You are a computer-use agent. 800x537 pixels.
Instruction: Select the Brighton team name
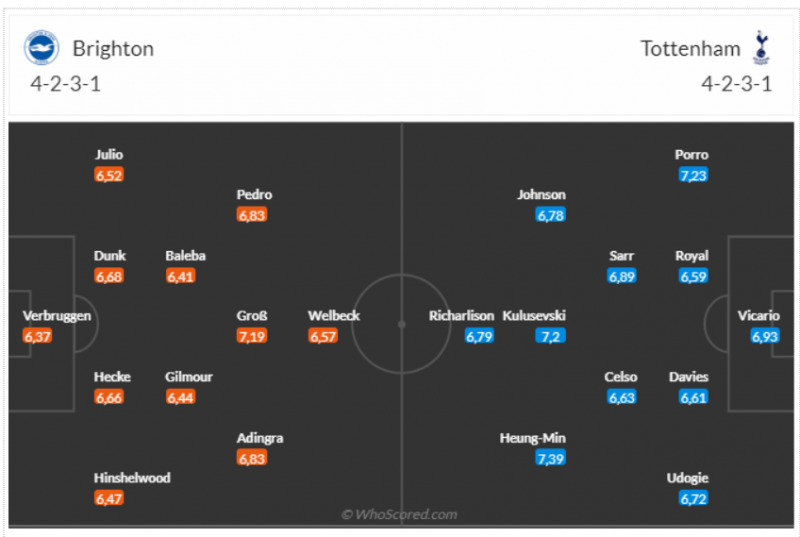113,48
